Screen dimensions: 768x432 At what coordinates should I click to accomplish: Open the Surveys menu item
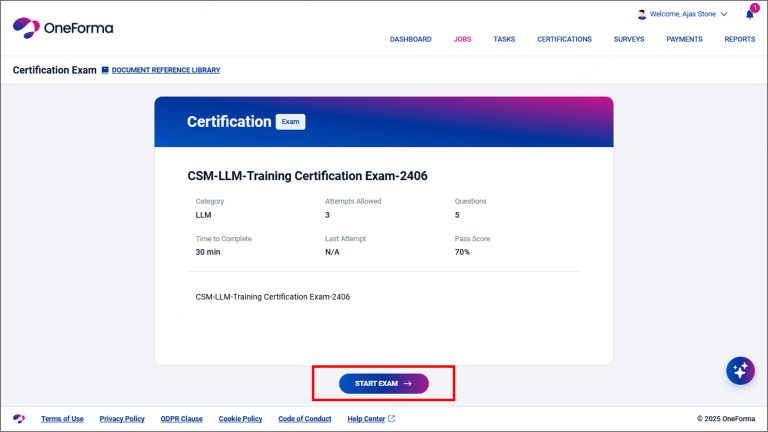pyautogui.click(x=628, y=39)
